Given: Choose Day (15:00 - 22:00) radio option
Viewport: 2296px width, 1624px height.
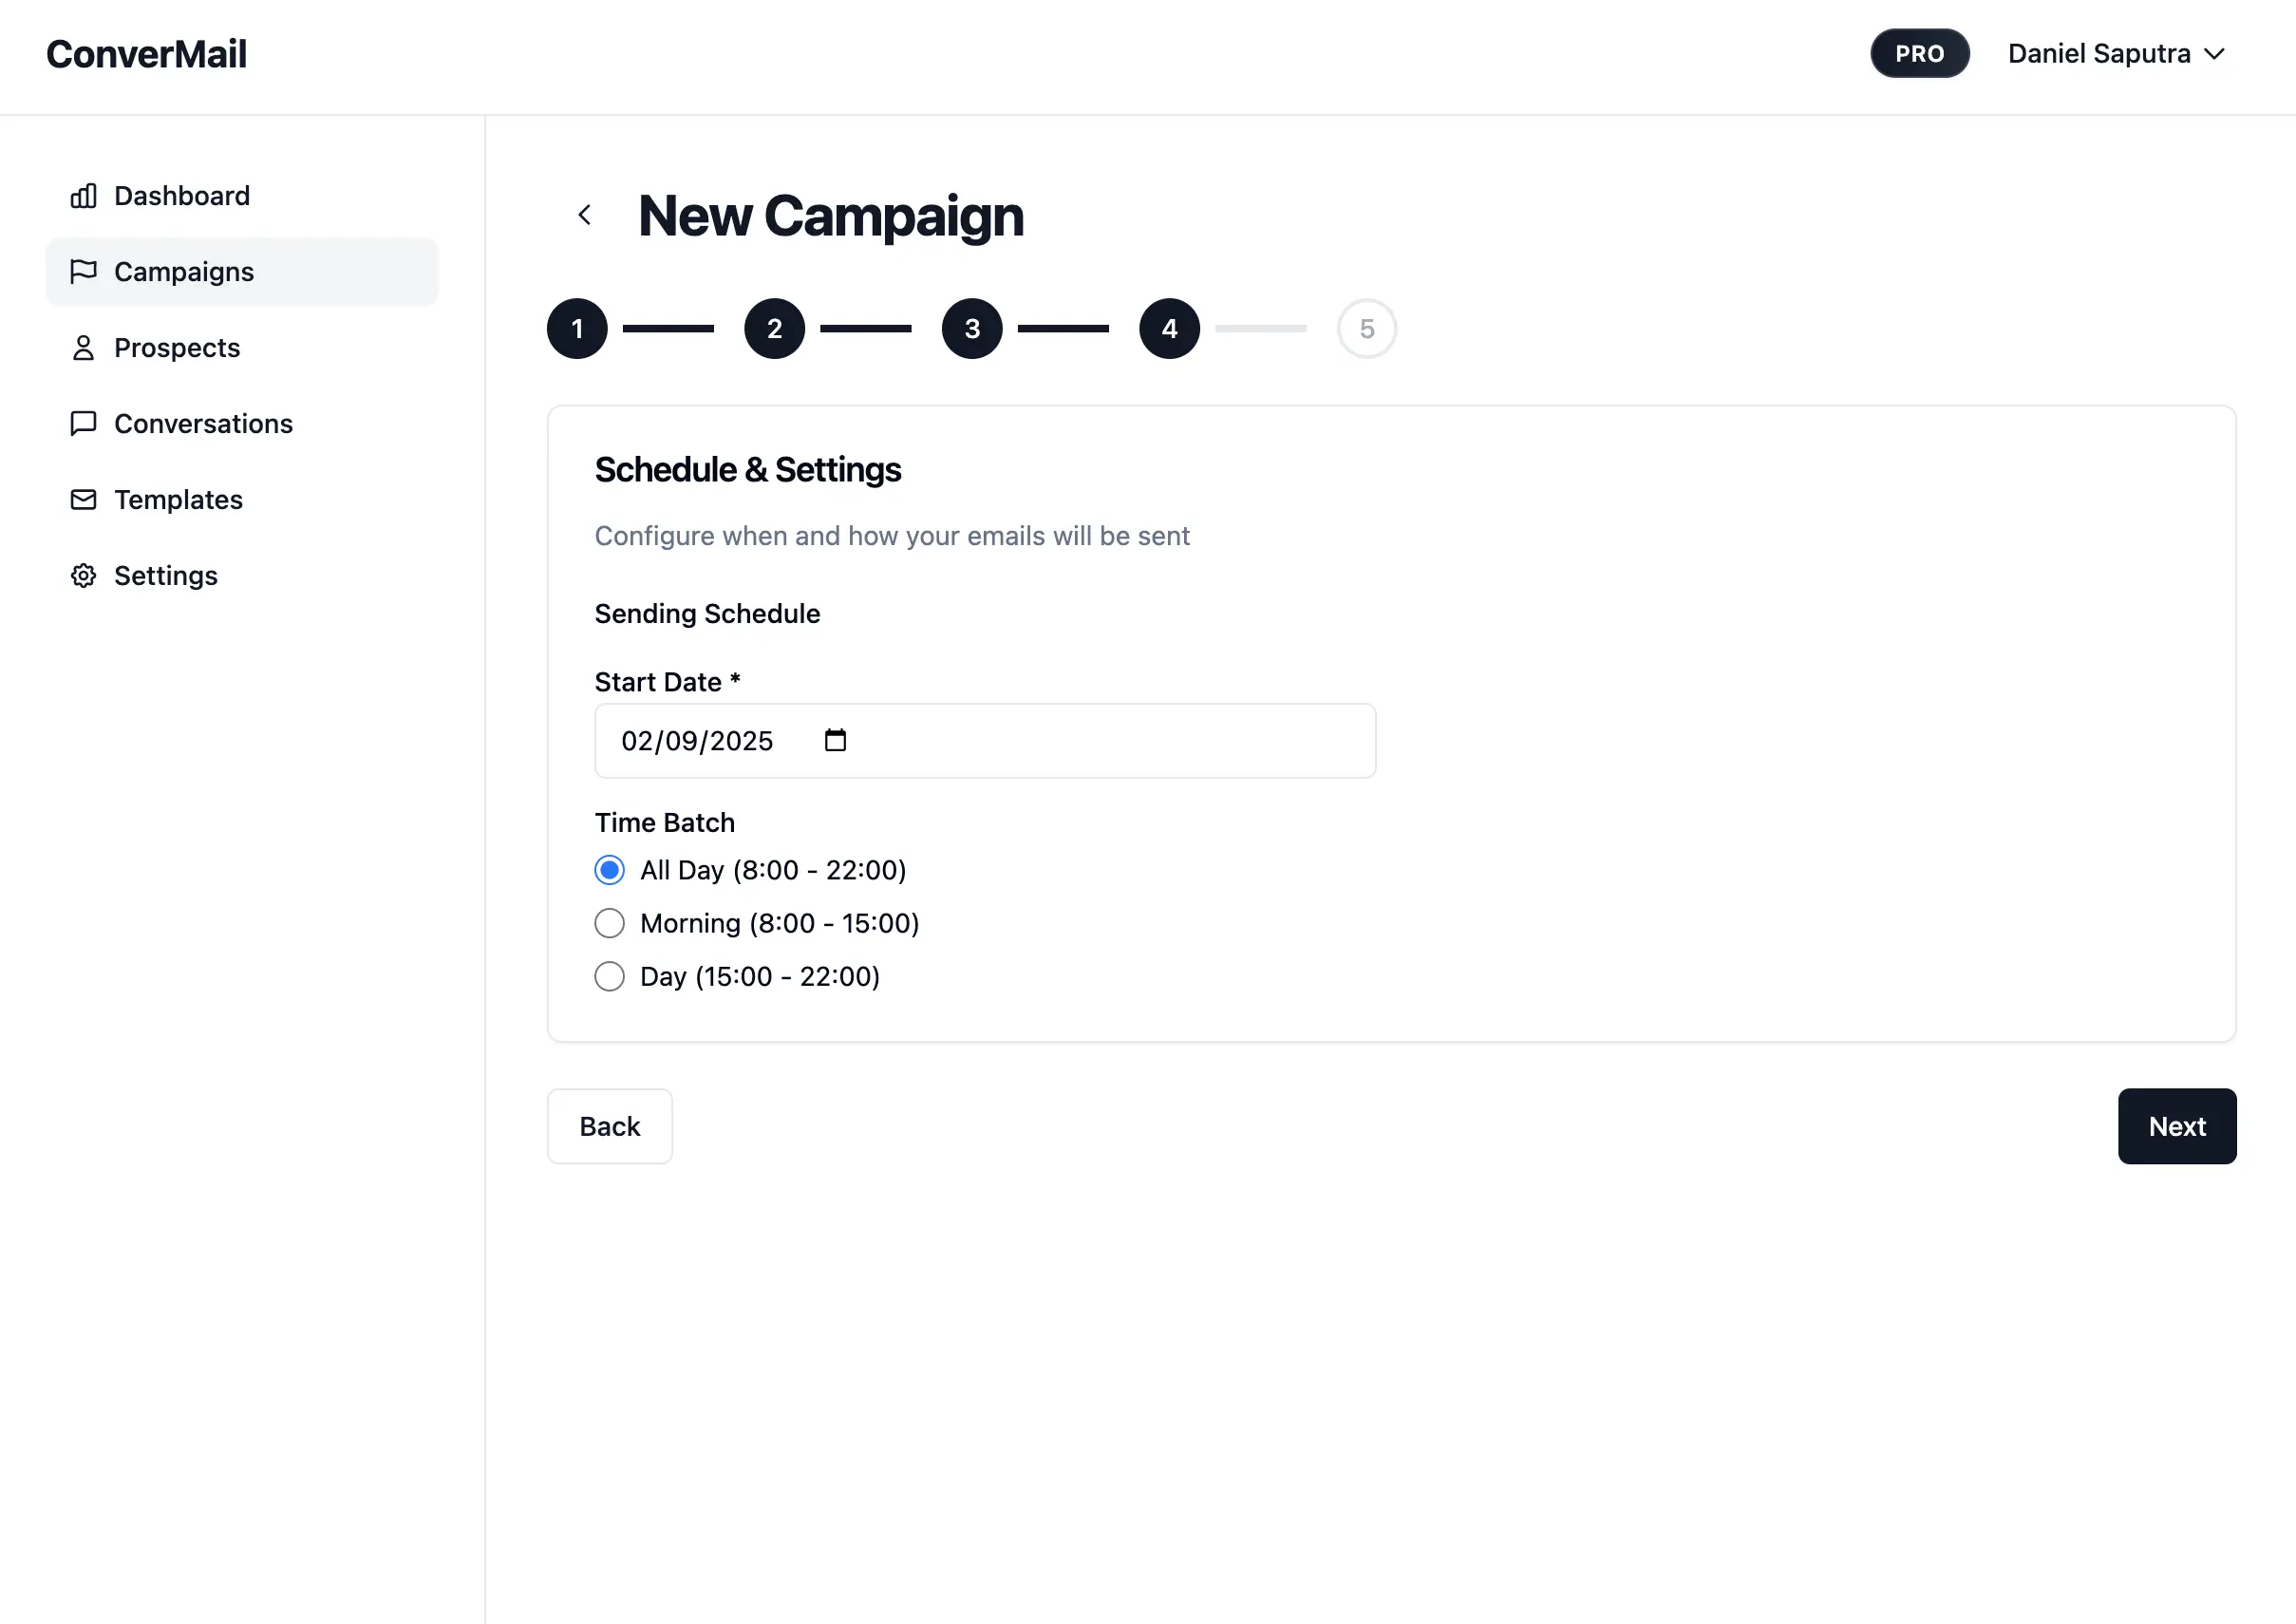Looking at the screenshot, I should click(609, 976).
